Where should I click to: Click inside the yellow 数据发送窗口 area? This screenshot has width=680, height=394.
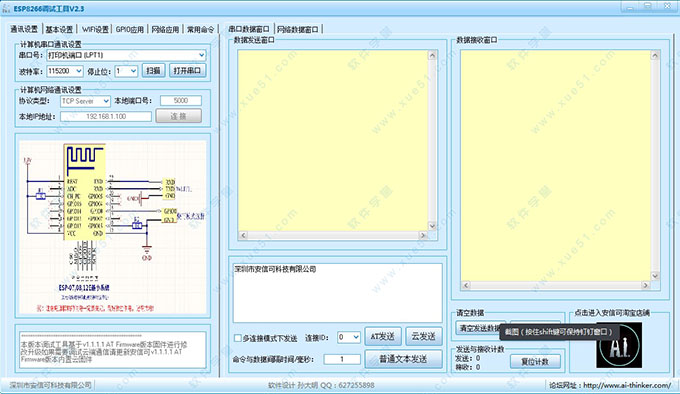coord(333,140)
